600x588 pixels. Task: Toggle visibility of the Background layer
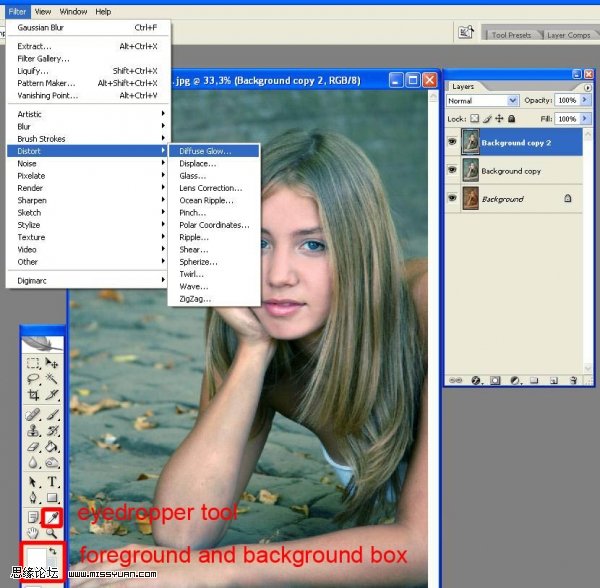[452, 198]
